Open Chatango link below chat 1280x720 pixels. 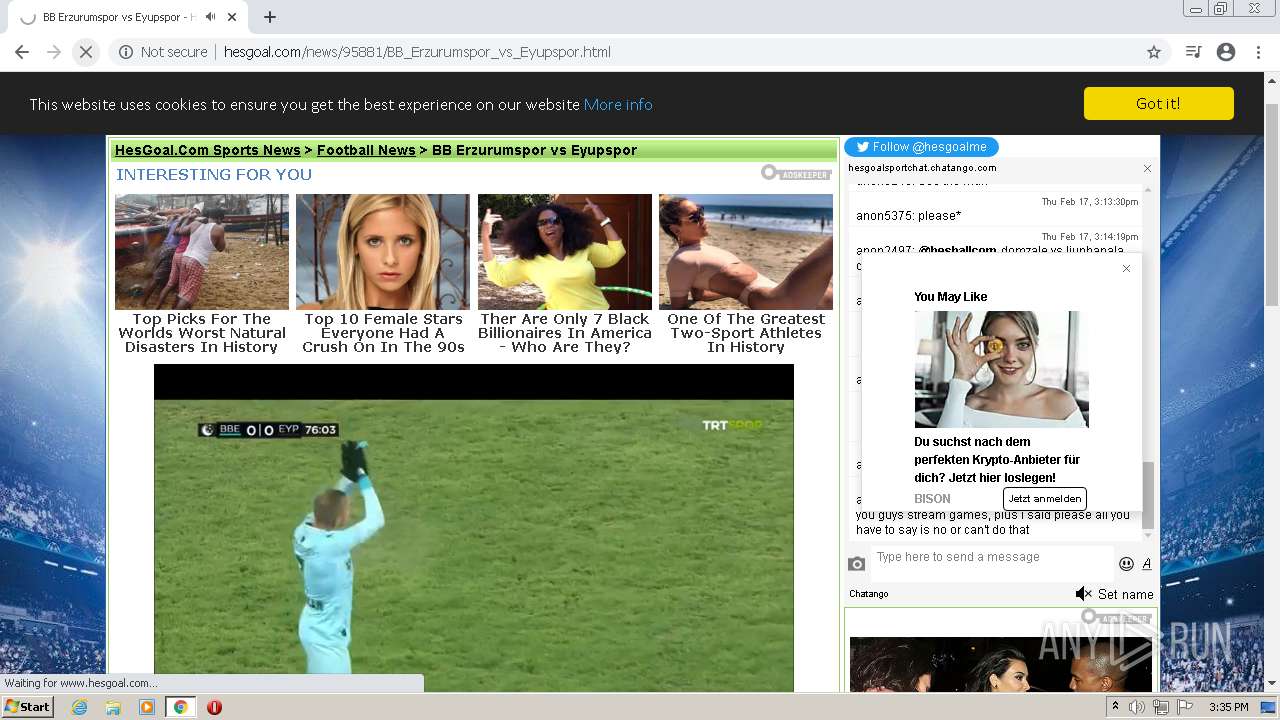(x=869, y=594)
